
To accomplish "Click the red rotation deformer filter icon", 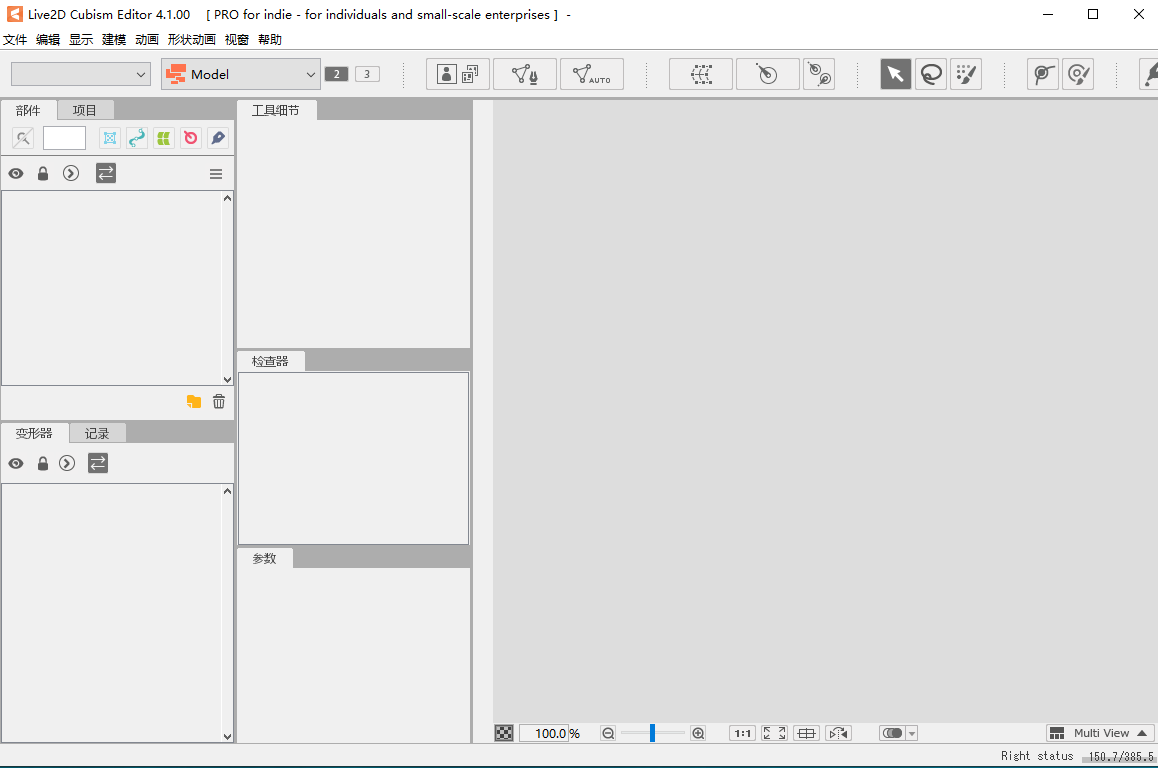I will [190, 138].
